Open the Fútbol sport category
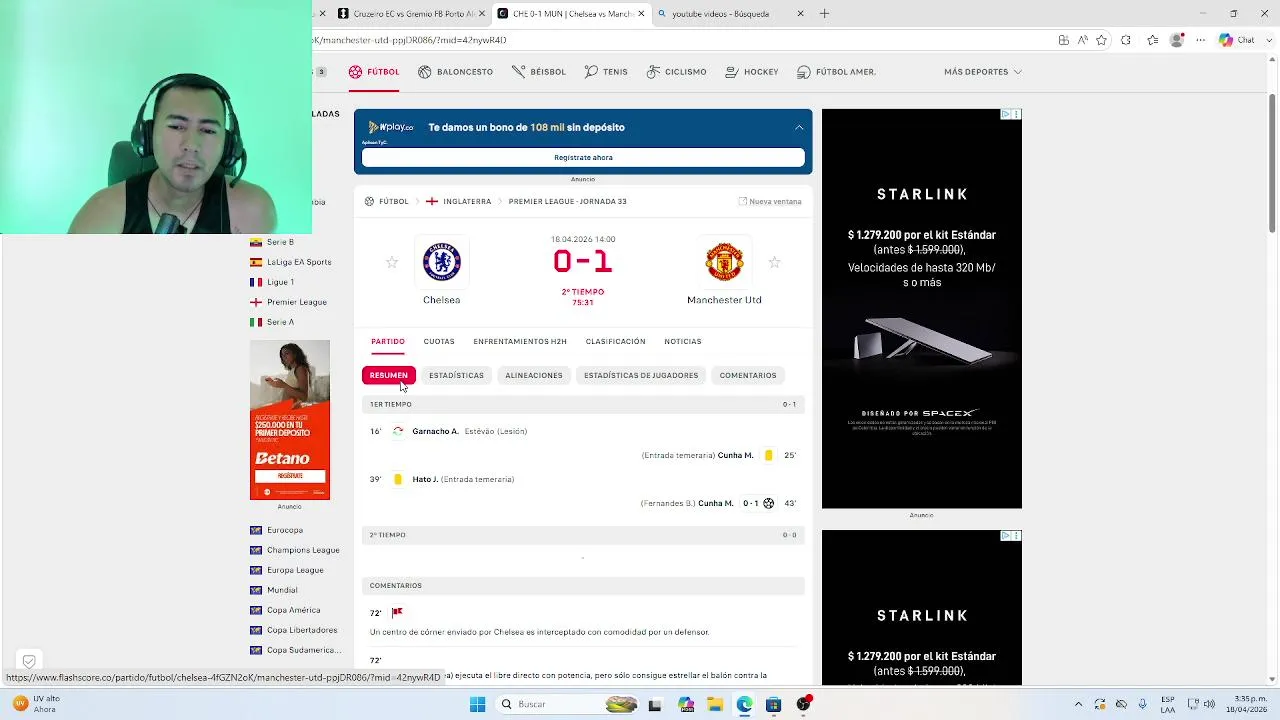1280x720 pixels. [x=374, y=72]
